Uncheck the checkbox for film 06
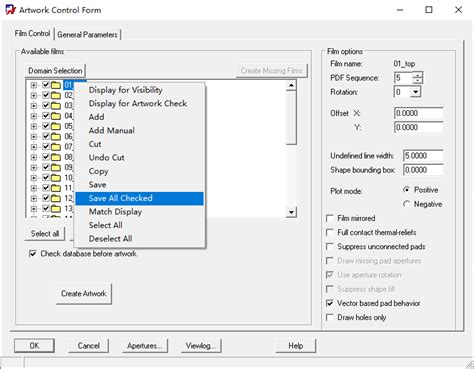 [46, 136]
